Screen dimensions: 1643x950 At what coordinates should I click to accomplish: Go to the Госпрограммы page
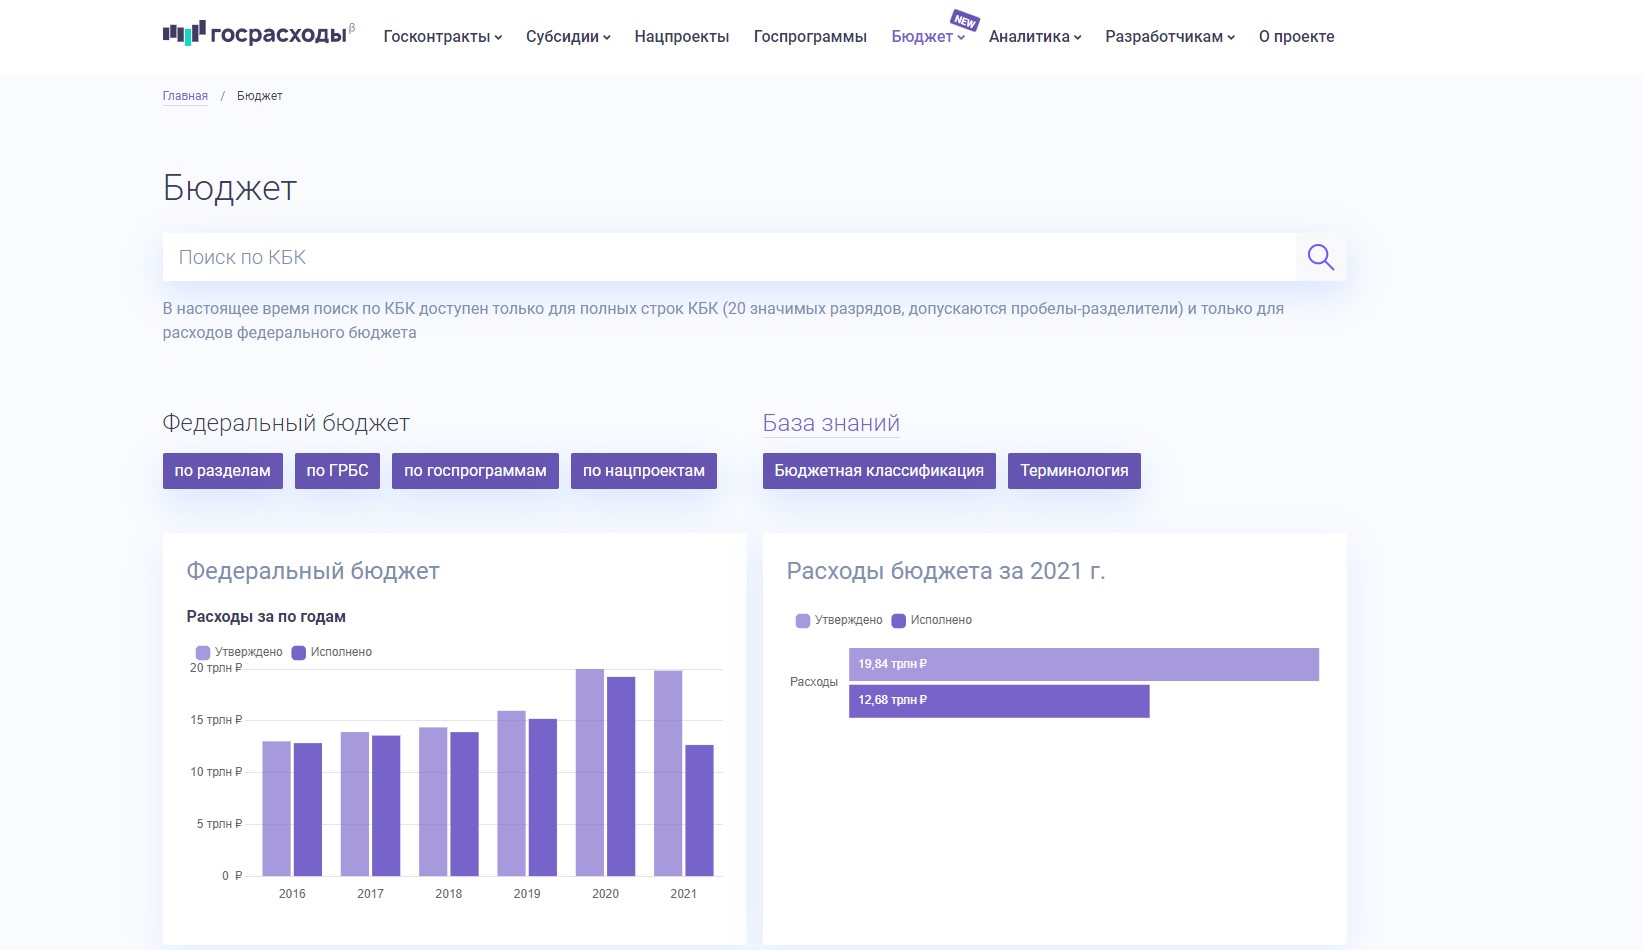[x=810, y=36]
